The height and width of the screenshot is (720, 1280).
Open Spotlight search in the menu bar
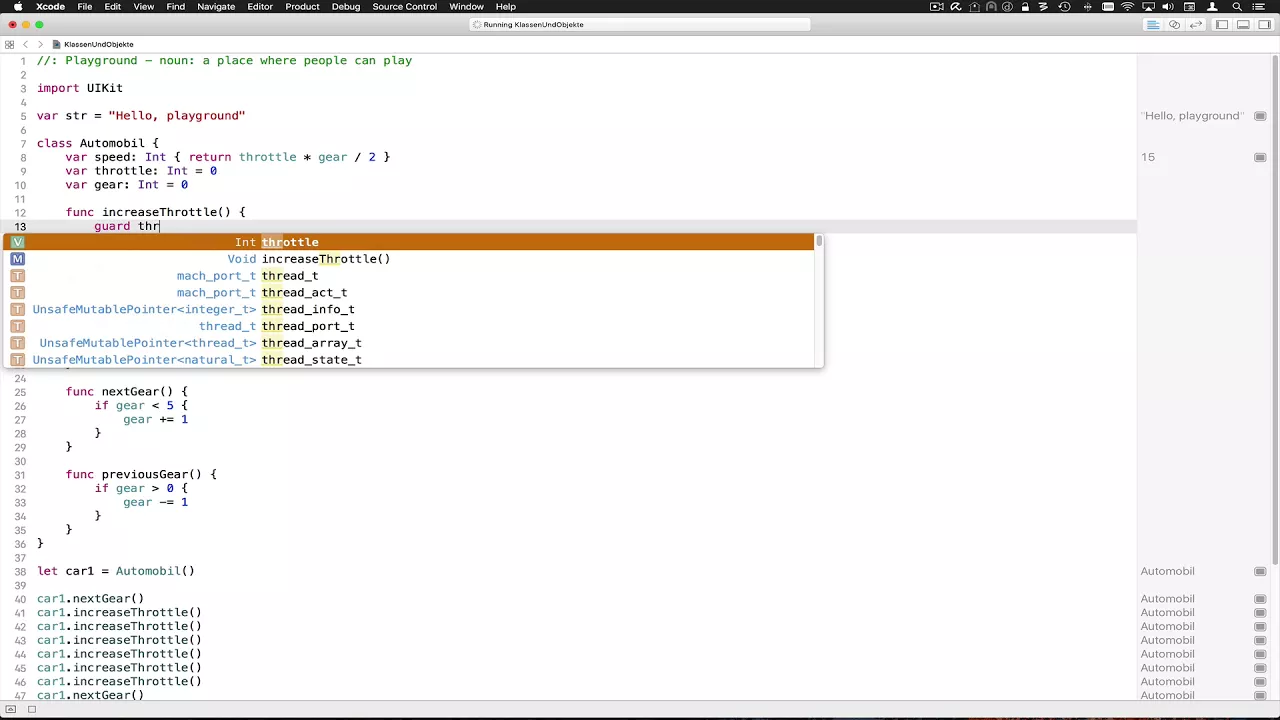[x=1238, y=7]
